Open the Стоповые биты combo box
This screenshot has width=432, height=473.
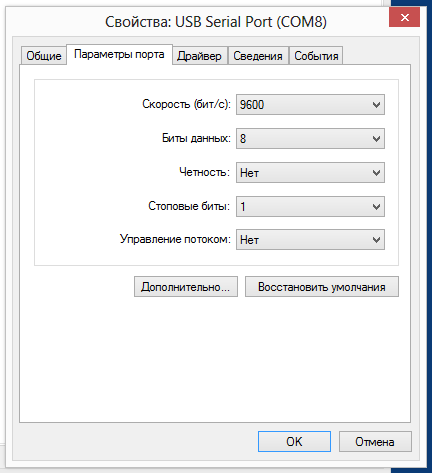pos(310,207)
